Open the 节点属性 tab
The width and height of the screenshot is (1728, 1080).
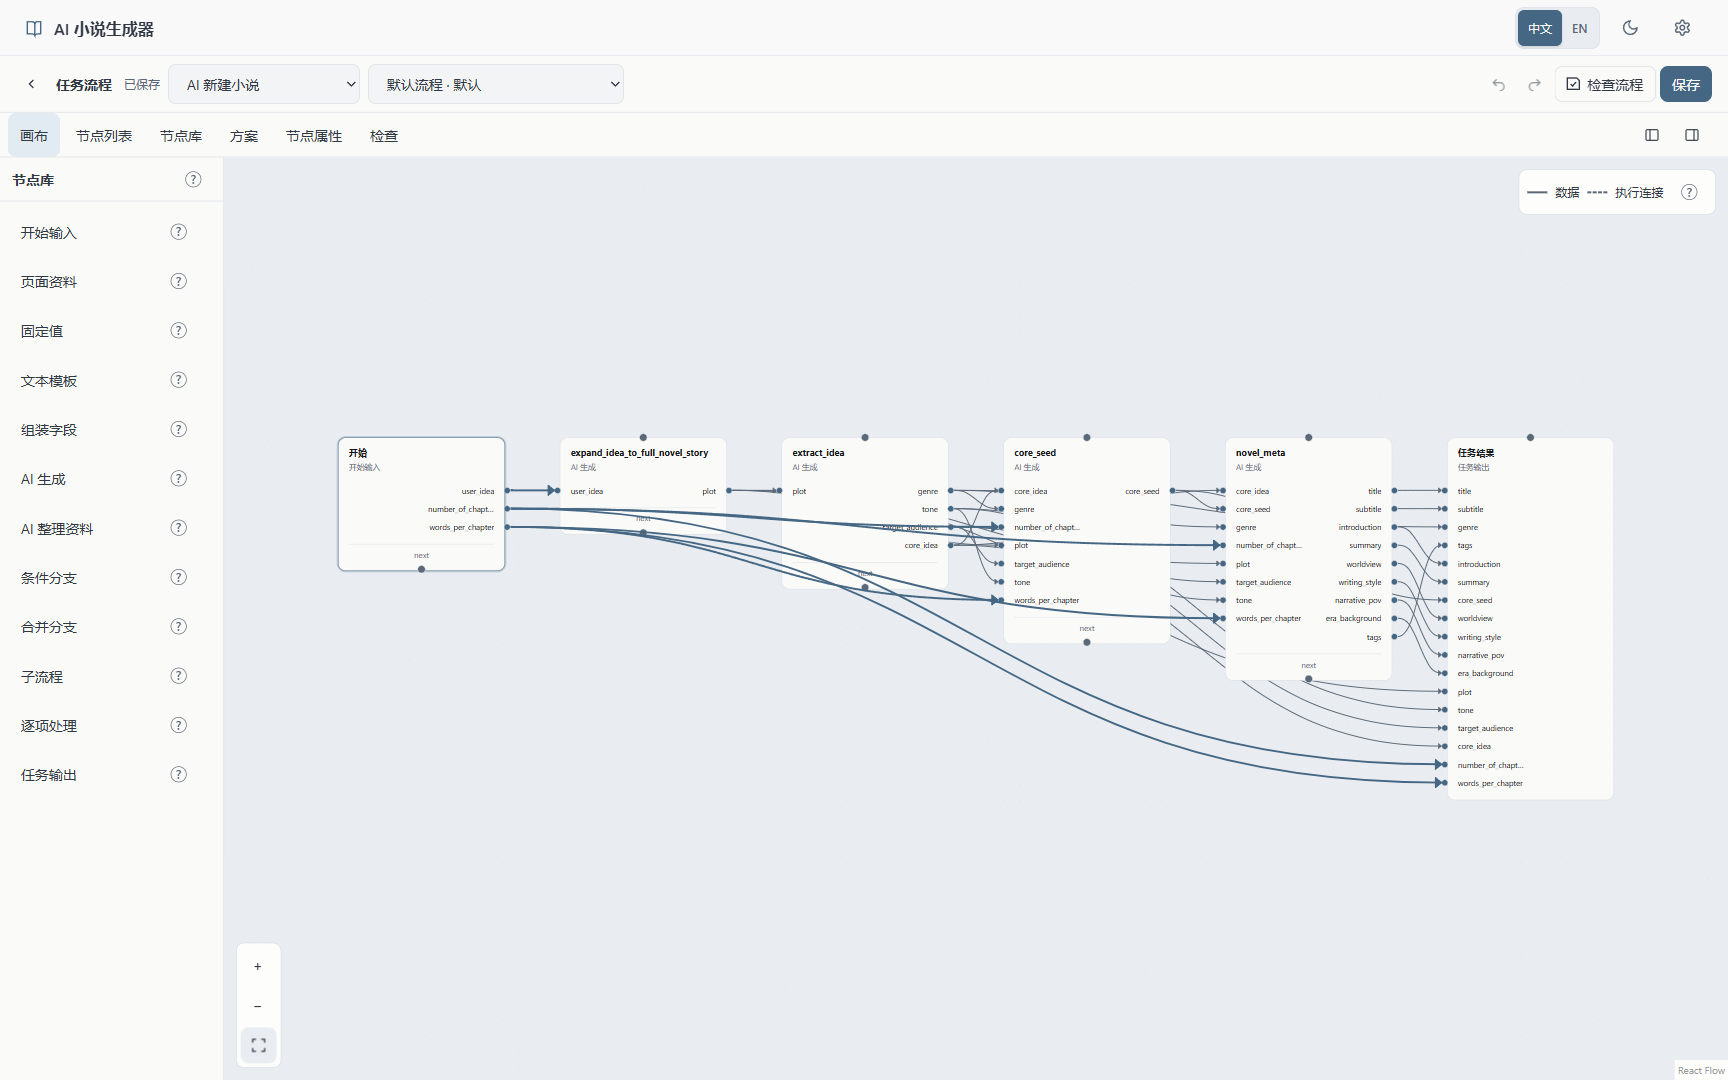coord(314,136)
